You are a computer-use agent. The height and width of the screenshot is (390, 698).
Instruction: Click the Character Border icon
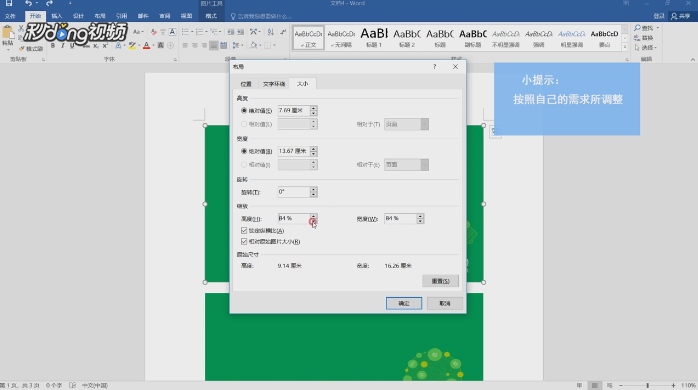pyautogui.click(x=172, y=32)
